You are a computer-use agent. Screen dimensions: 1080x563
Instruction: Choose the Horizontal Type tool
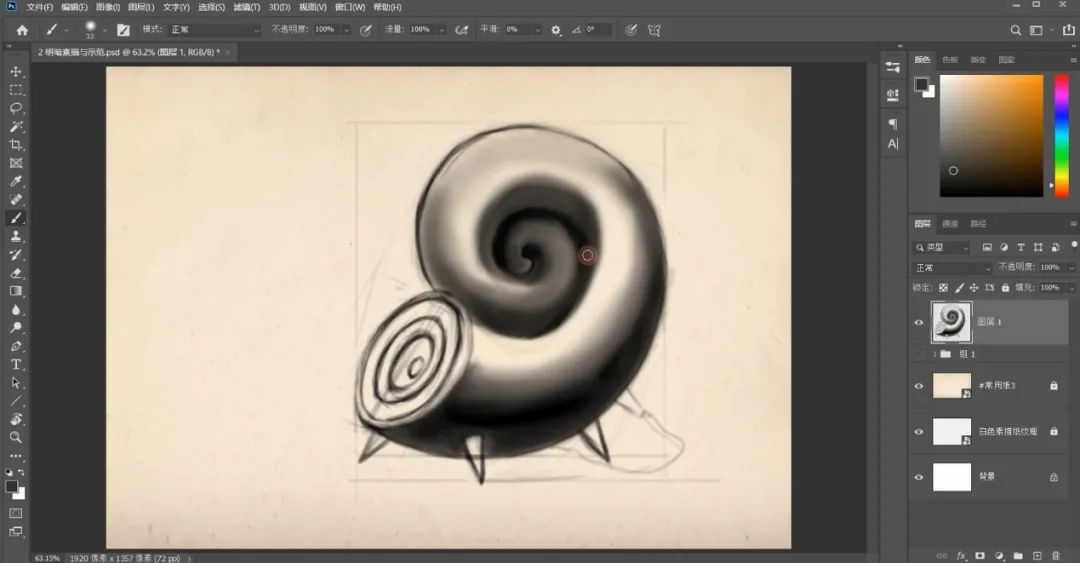click(16, 364)
